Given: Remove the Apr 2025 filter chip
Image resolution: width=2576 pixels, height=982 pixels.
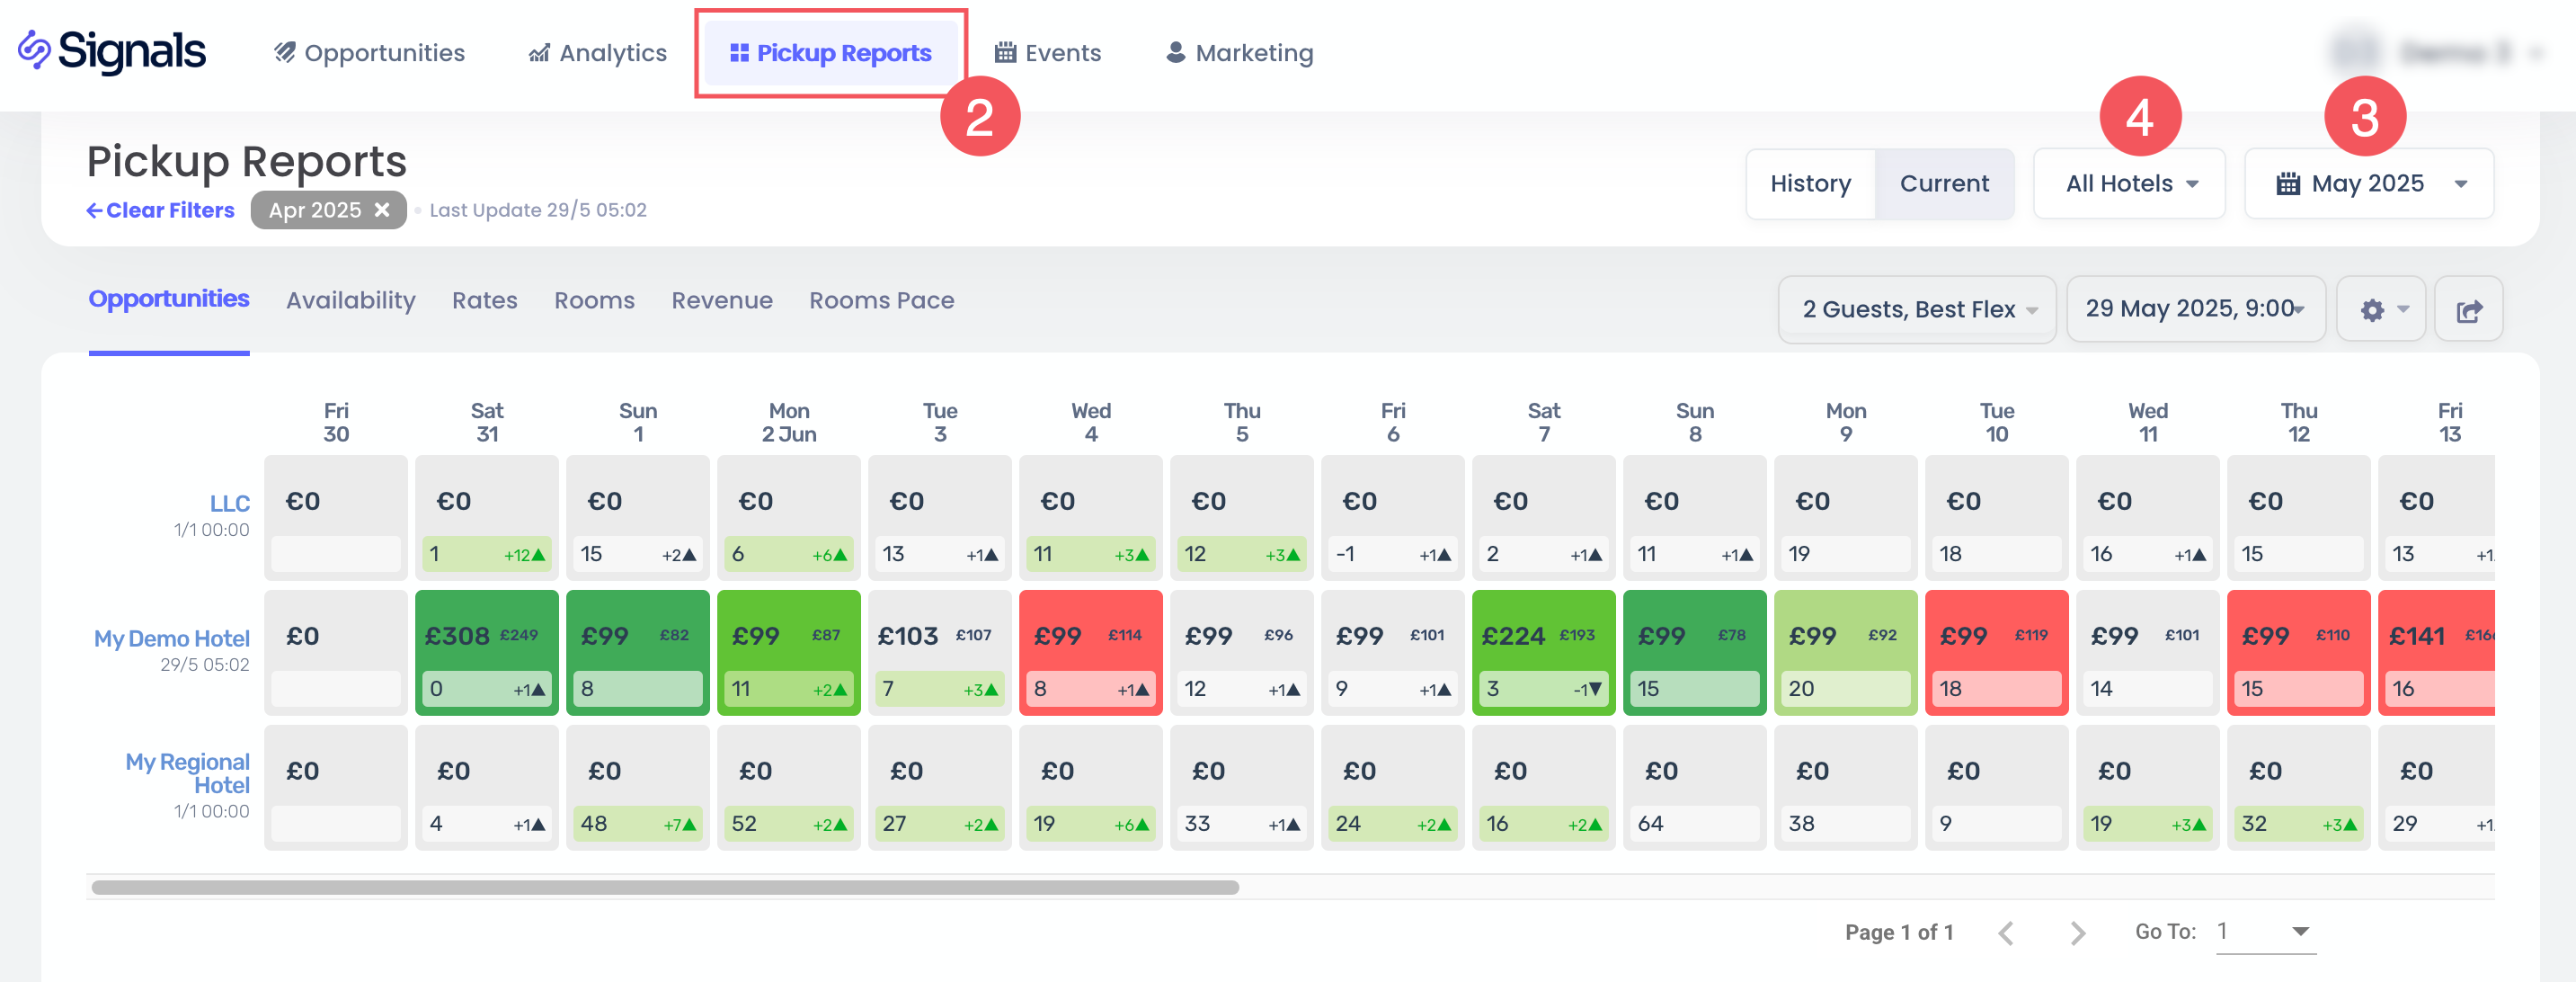Looking at the screenshot, I should point(382,210).
